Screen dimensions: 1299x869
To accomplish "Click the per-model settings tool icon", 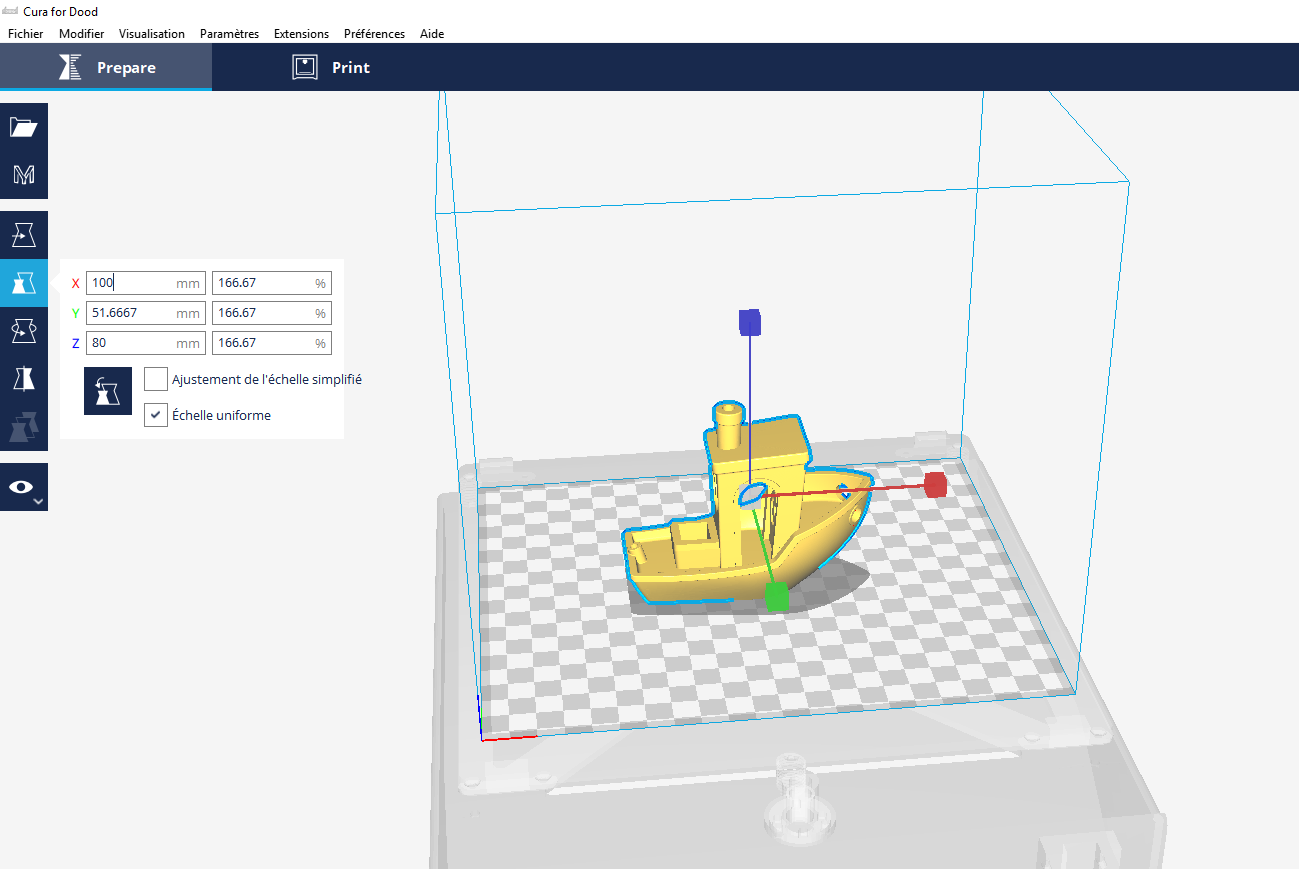I will (x=24, y=427).
